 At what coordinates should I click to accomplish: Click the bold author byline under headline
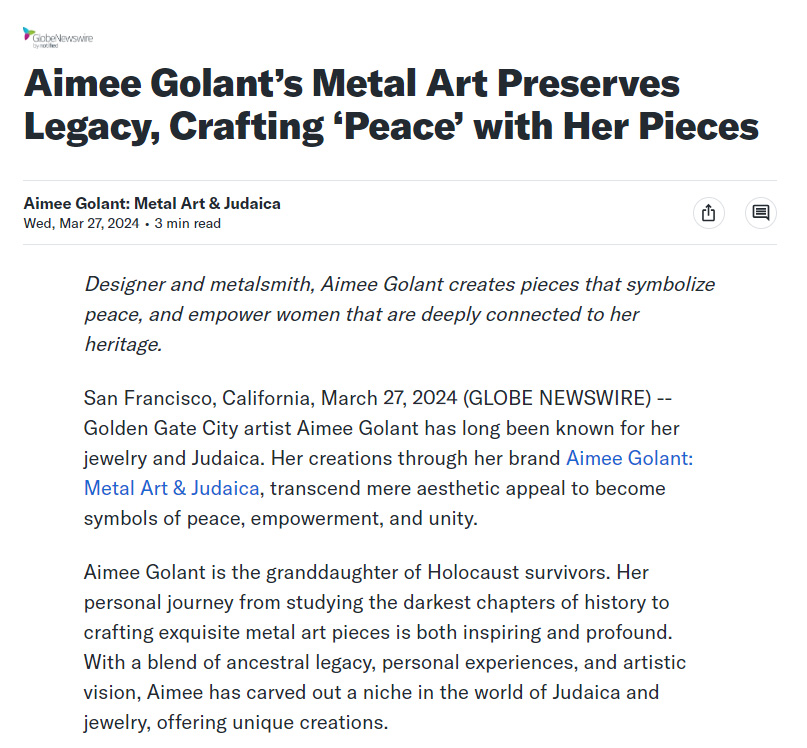coord(152,203)
